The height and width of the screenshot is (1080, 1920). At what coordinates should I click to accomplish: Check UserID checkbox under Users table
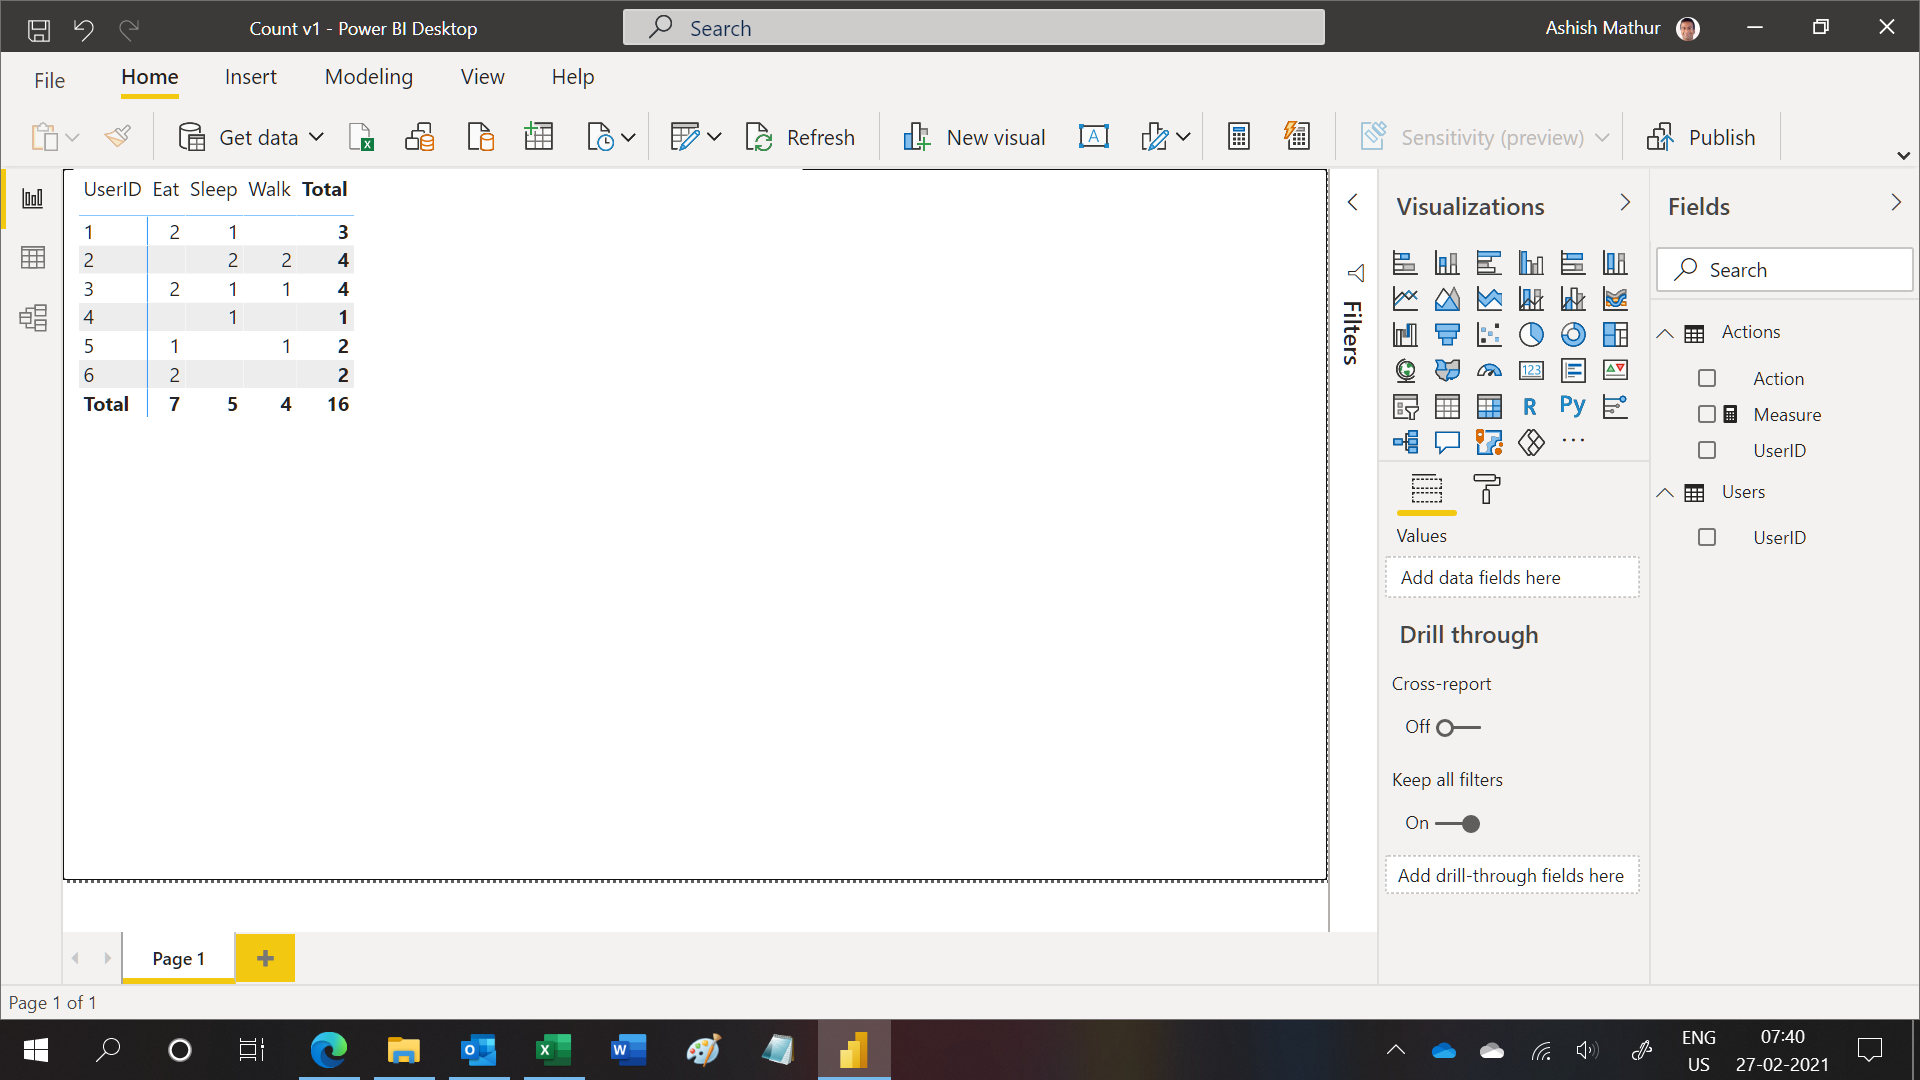tap(1707, 537)
